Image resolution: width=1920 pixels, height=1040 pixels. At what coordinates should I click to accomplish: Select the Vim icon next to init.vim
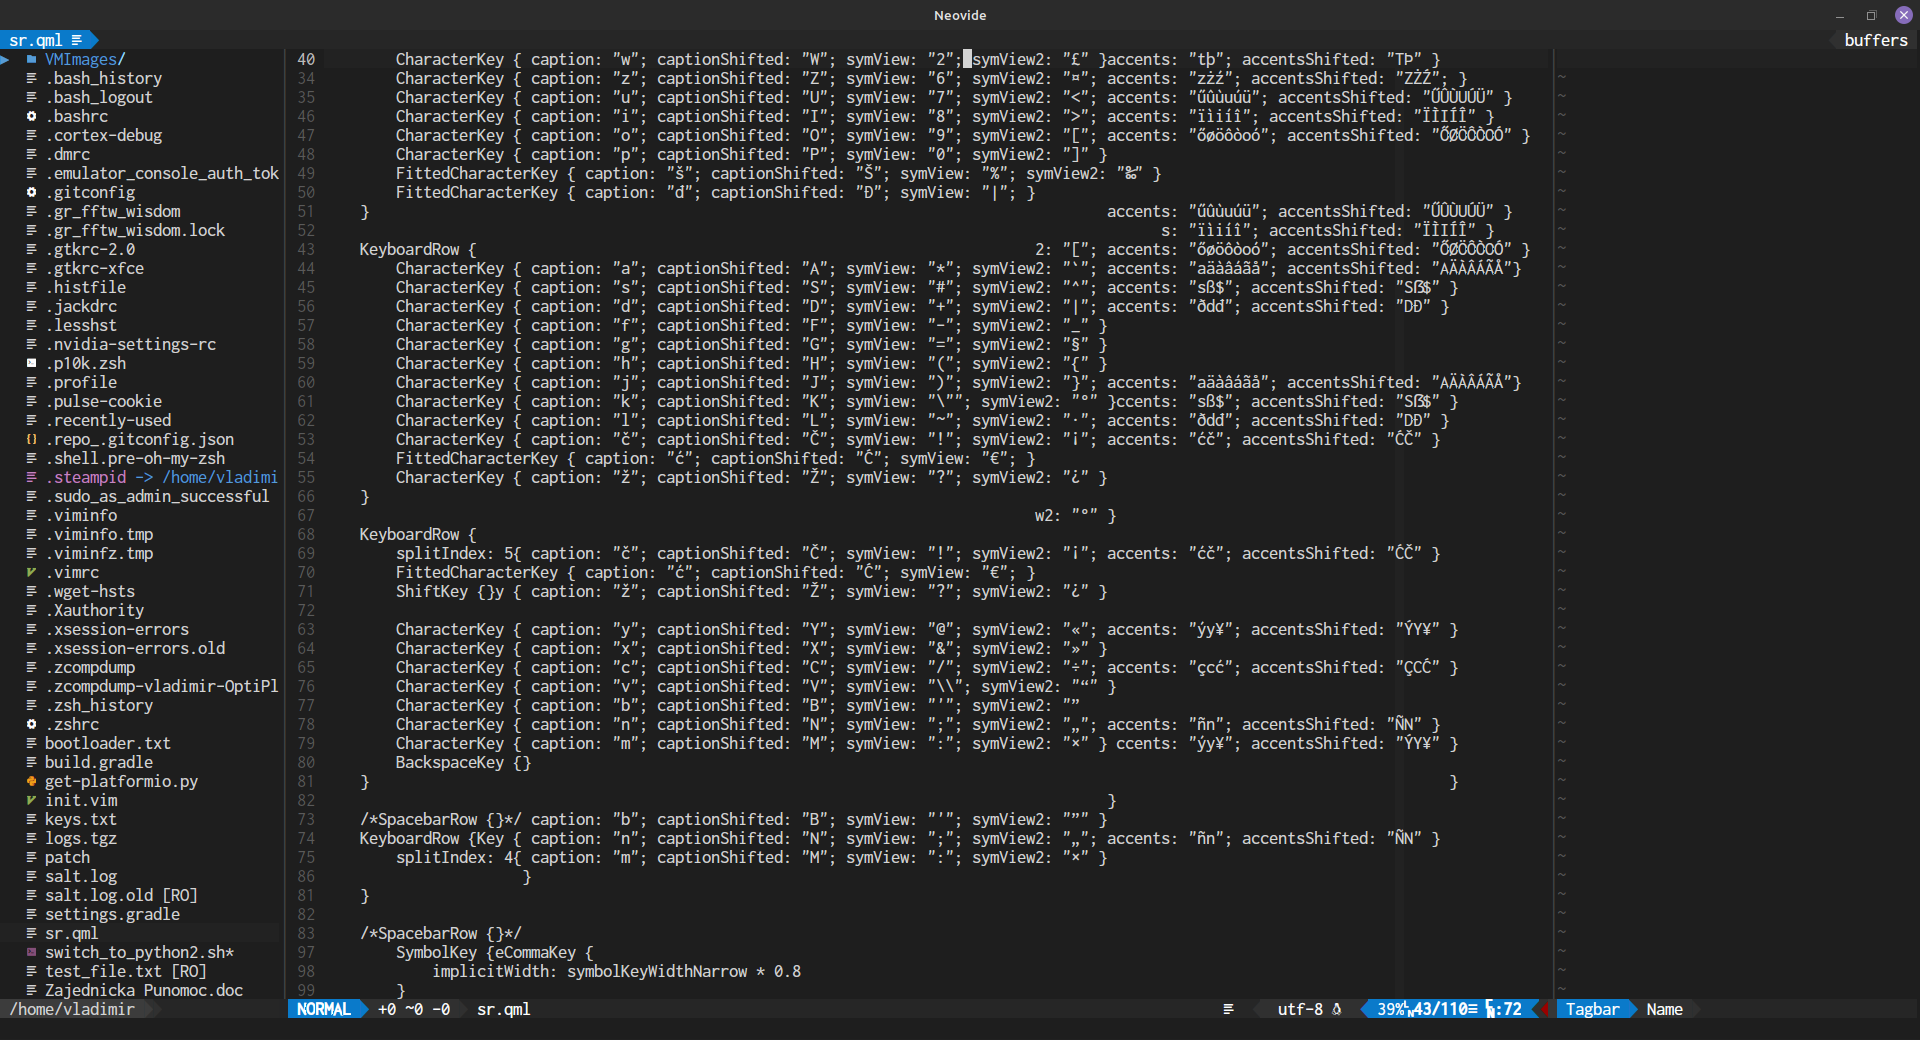pyautogui.click(x=30, y=800)
